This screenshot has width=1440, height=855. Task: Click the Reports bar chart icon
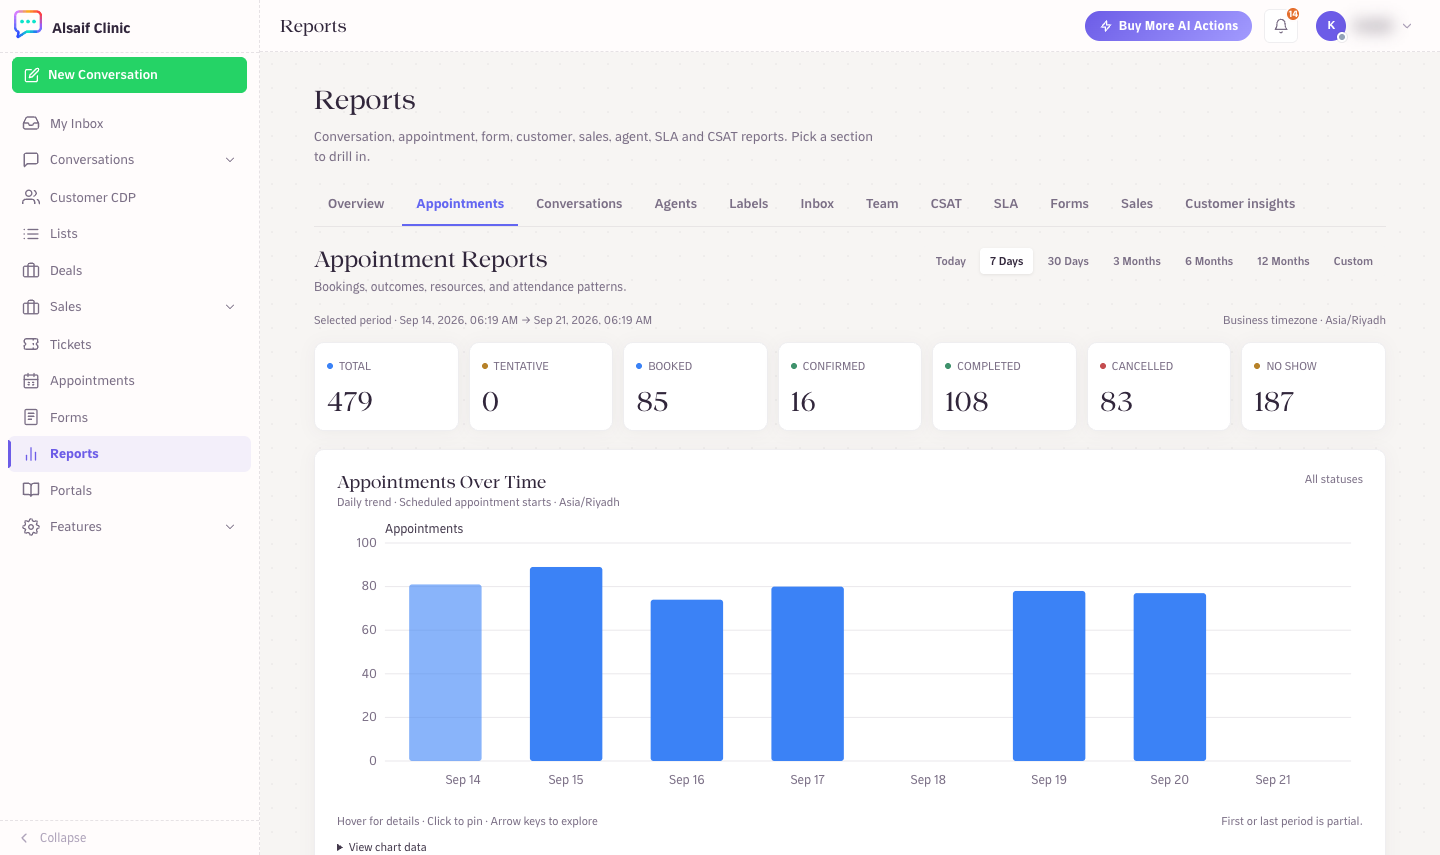(x=31, y=454)
